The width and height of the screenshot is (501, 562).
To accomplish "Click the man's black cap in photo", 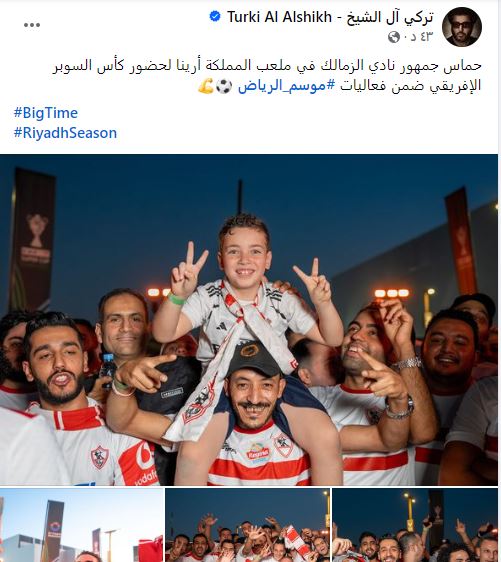I will click(x=254, y=359).
